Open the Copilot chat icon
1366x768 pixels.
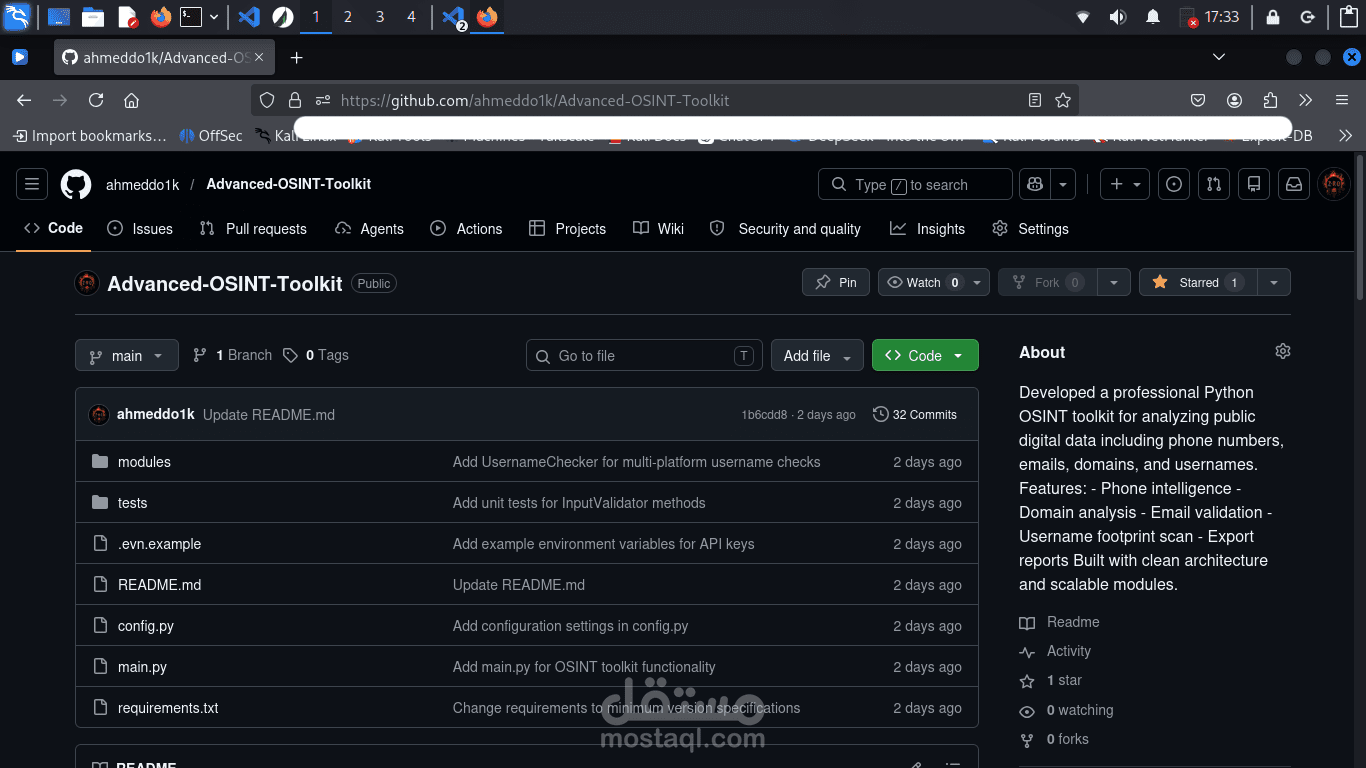point(1034,184)
